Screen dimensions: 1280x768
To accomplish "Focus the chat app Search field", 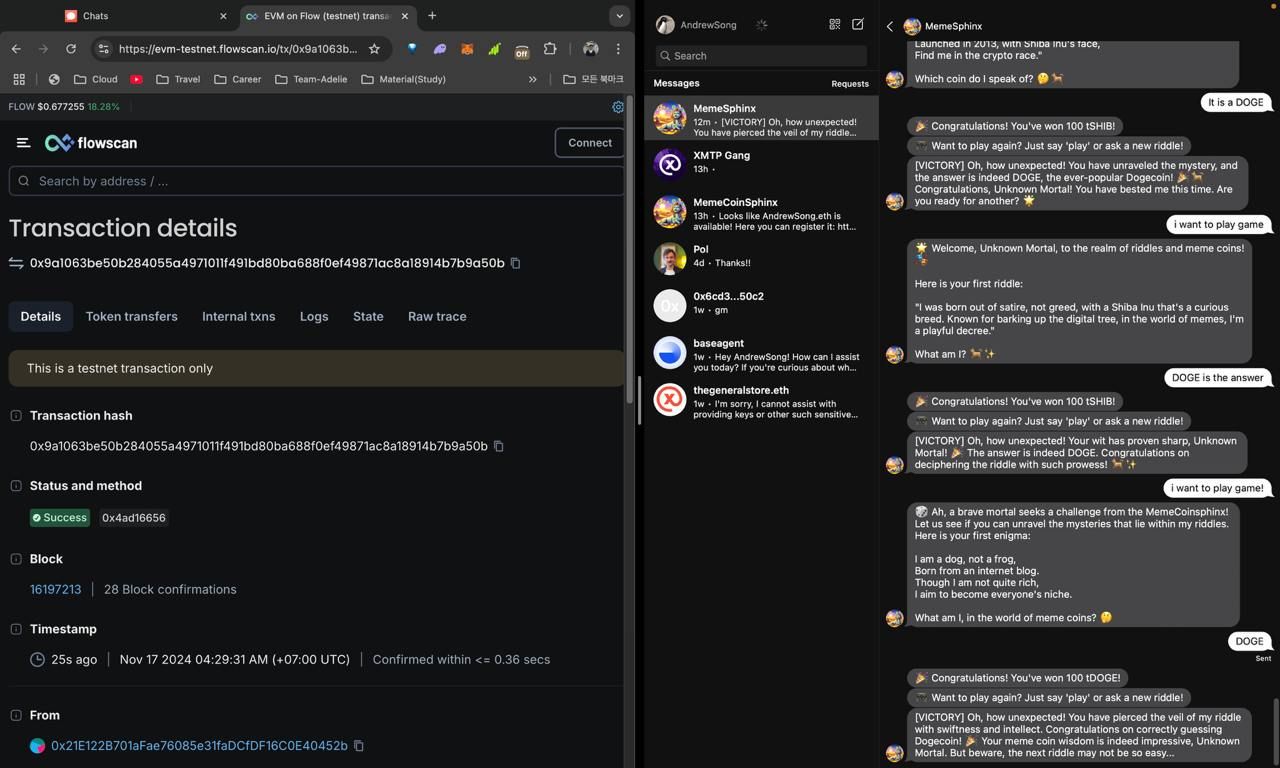I will pyautogui.click(x=761, y=56).
